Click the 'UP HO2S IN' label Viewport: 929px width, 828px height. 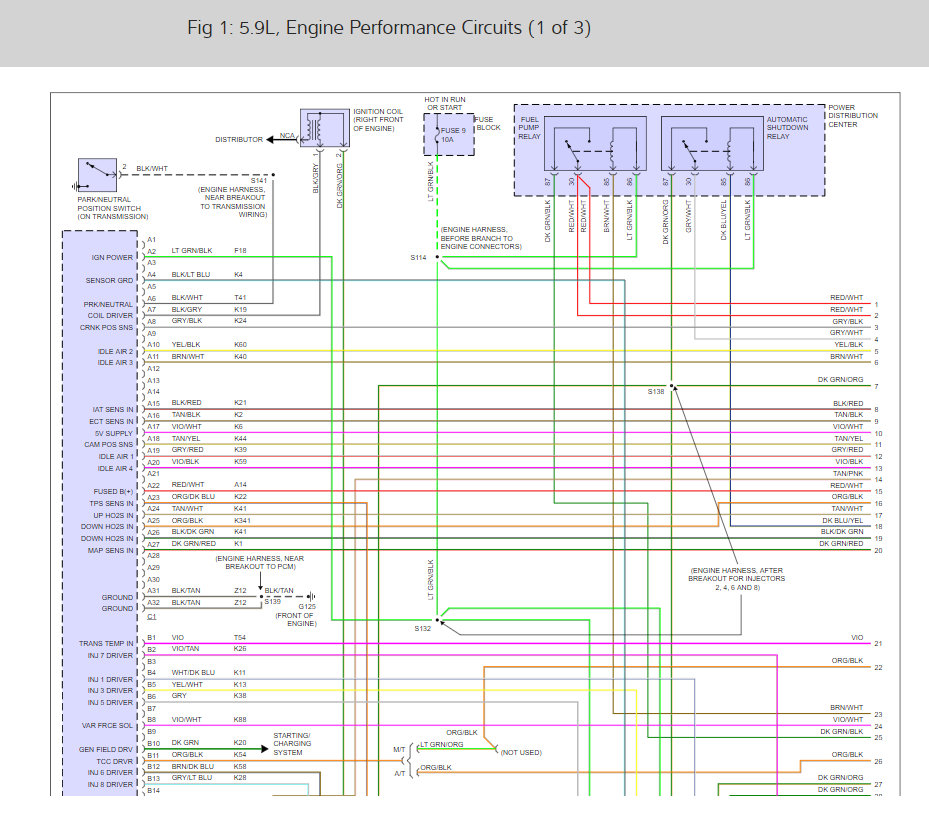click(x=113, y=515)
